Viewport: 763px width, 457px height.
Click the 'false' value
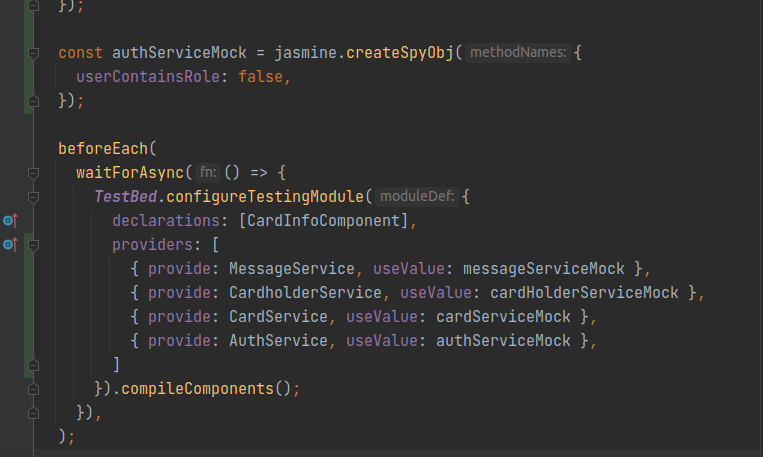tap(260, 76)
